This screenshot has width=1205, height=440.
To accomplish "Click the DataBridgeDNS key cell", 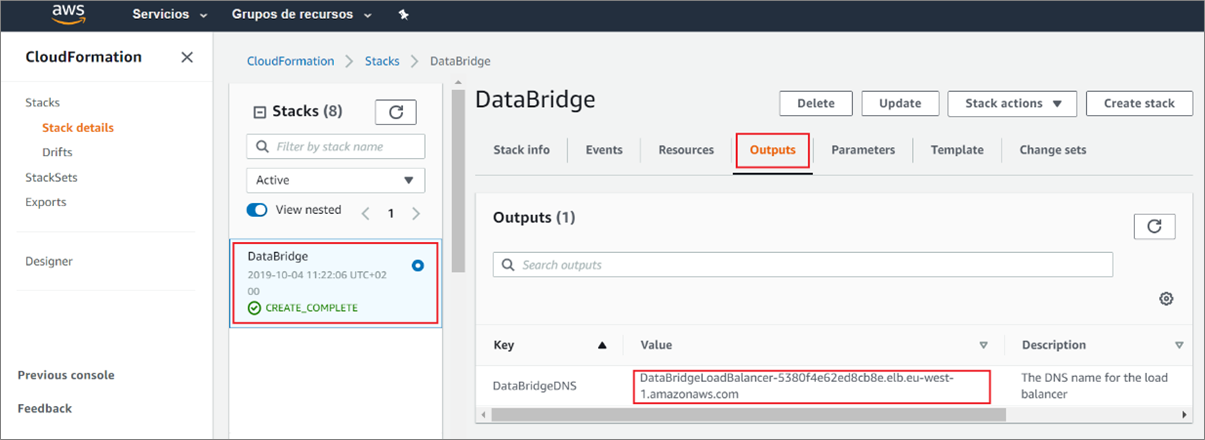I will coord(534,385).
